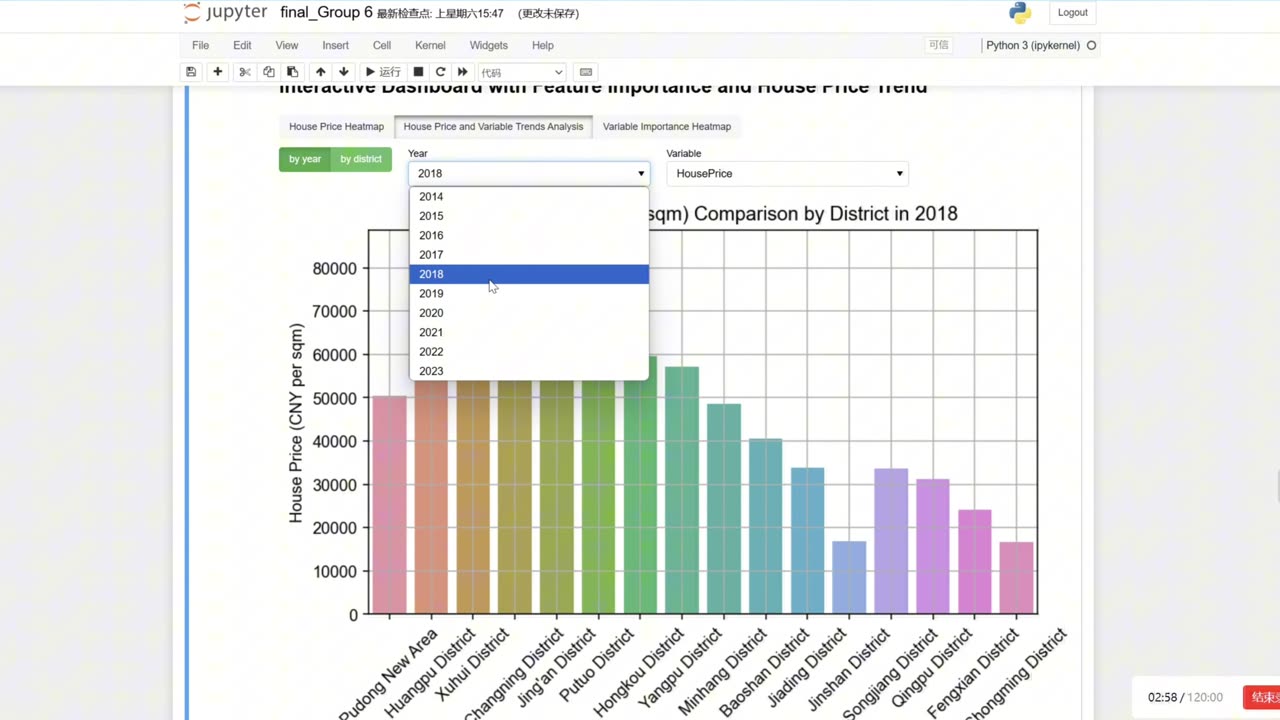This screenshot has height=720, width=1280.
Task: Move selected cell up arrow
Action: point(320,72)
